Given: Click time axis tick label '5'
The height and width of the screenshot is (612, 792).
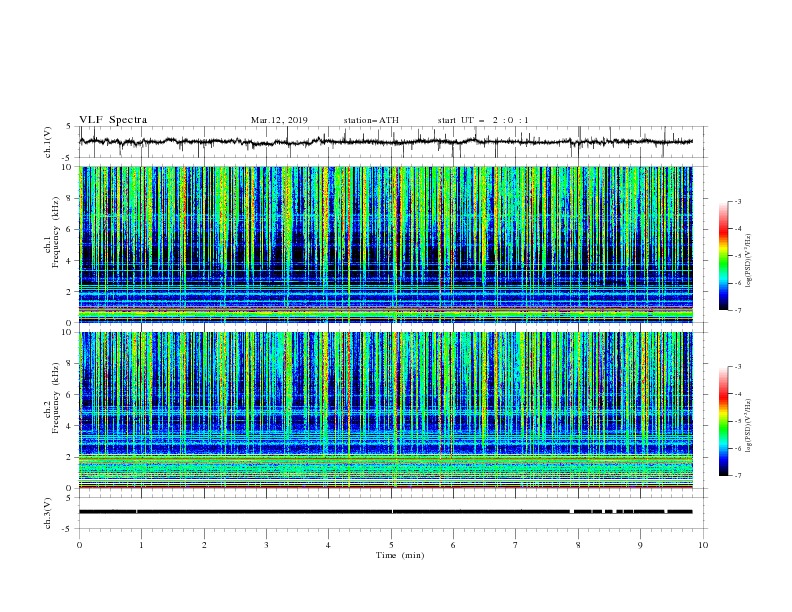Looking at the screenshot, I should (391, 545).
